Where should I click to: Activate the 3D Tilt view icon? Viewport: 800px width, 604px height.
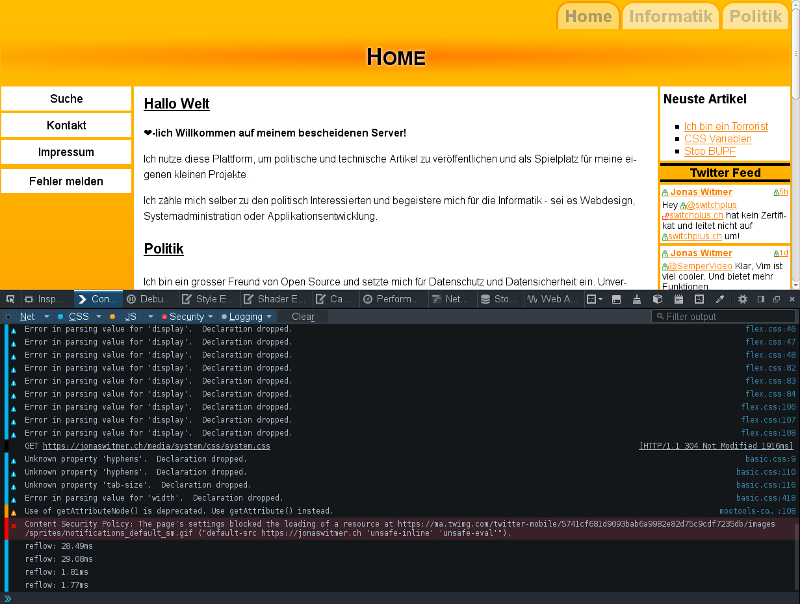(658, 299)
